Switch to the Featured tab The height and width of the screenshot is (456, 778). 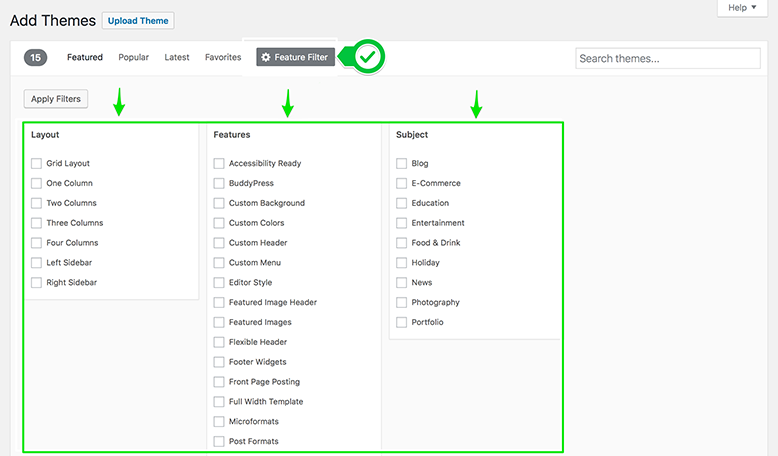click(x=85, y=58)
